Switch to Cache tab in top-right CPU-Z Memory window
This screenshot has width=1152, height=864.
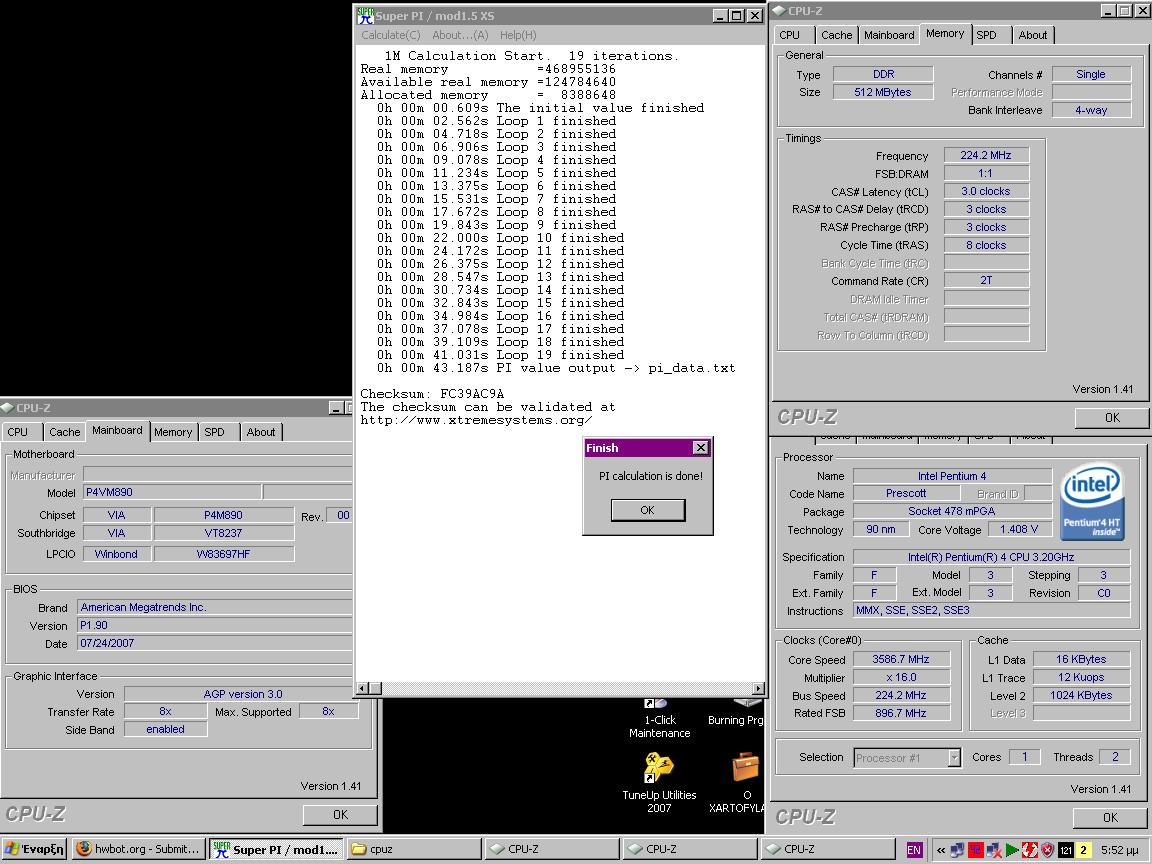point(836,35)
